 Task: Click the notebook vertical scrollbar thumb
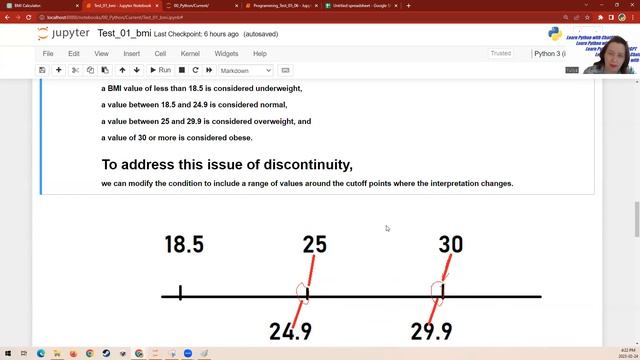pos(637,219)
